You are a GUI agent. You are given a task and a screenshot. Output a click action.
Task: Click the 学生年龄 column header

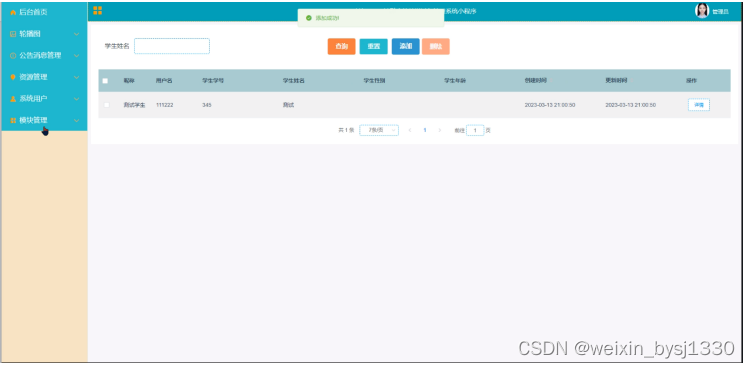click(455, 81)
